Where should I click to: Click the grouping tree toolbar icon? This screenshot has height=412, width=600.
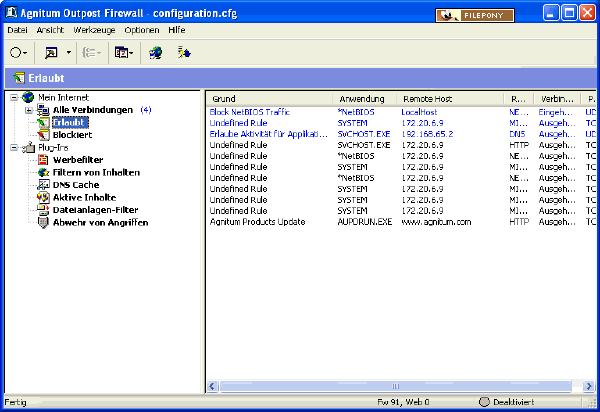[91, 53]
